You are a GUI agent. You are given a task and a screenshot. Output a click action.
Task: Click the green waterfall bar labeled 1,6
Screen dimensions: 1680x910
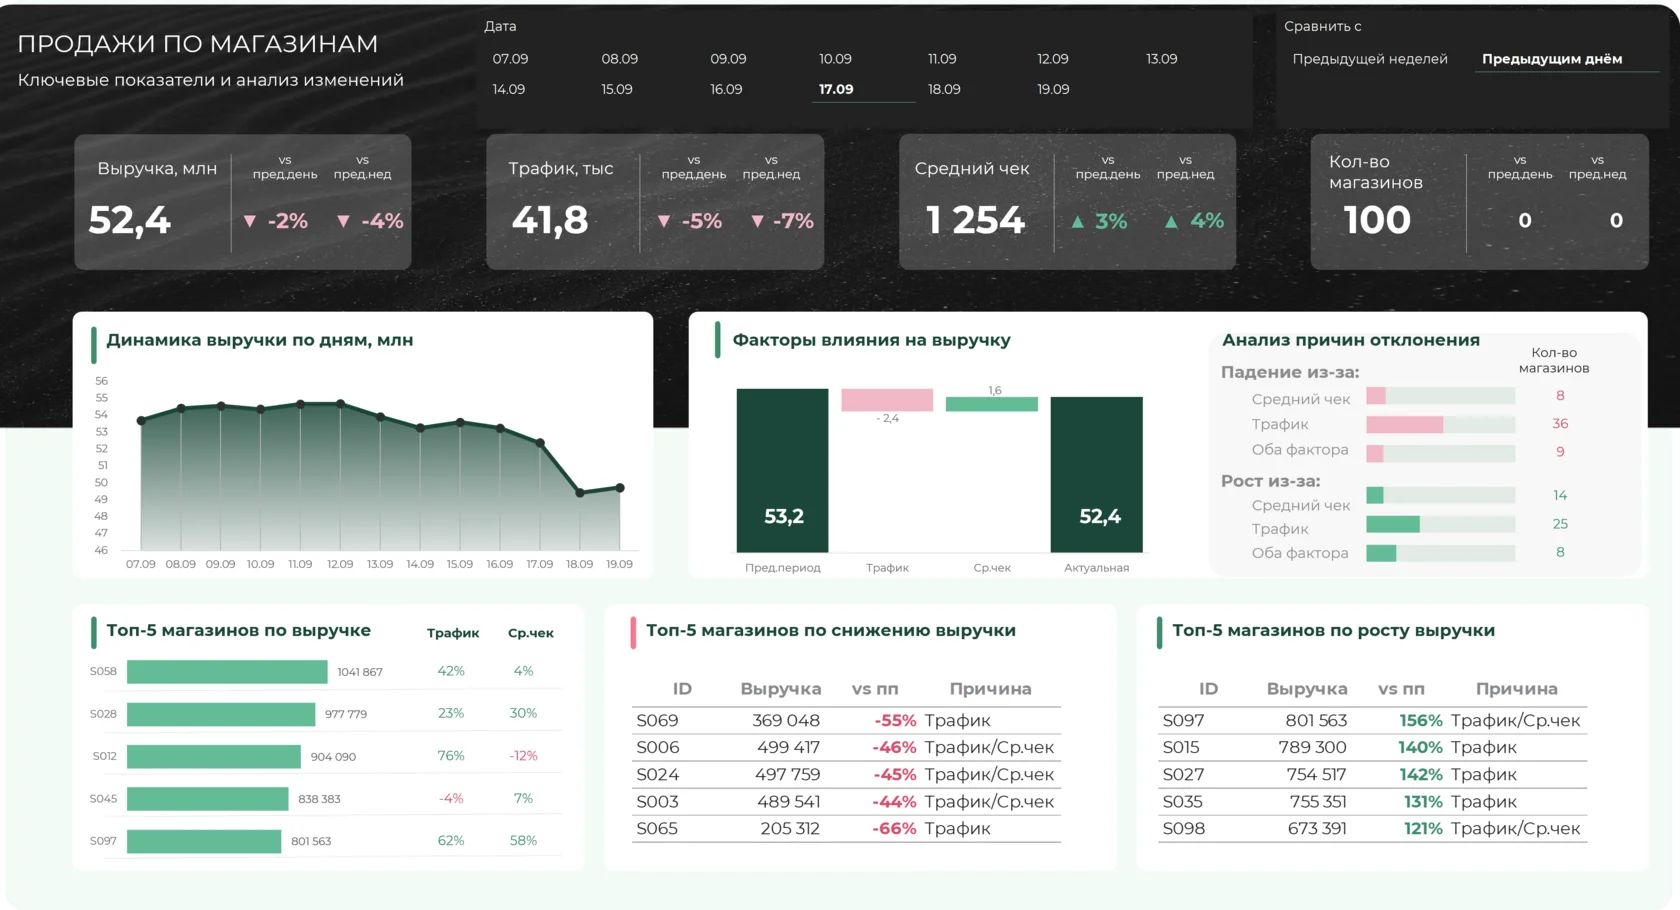pos(992,404)
